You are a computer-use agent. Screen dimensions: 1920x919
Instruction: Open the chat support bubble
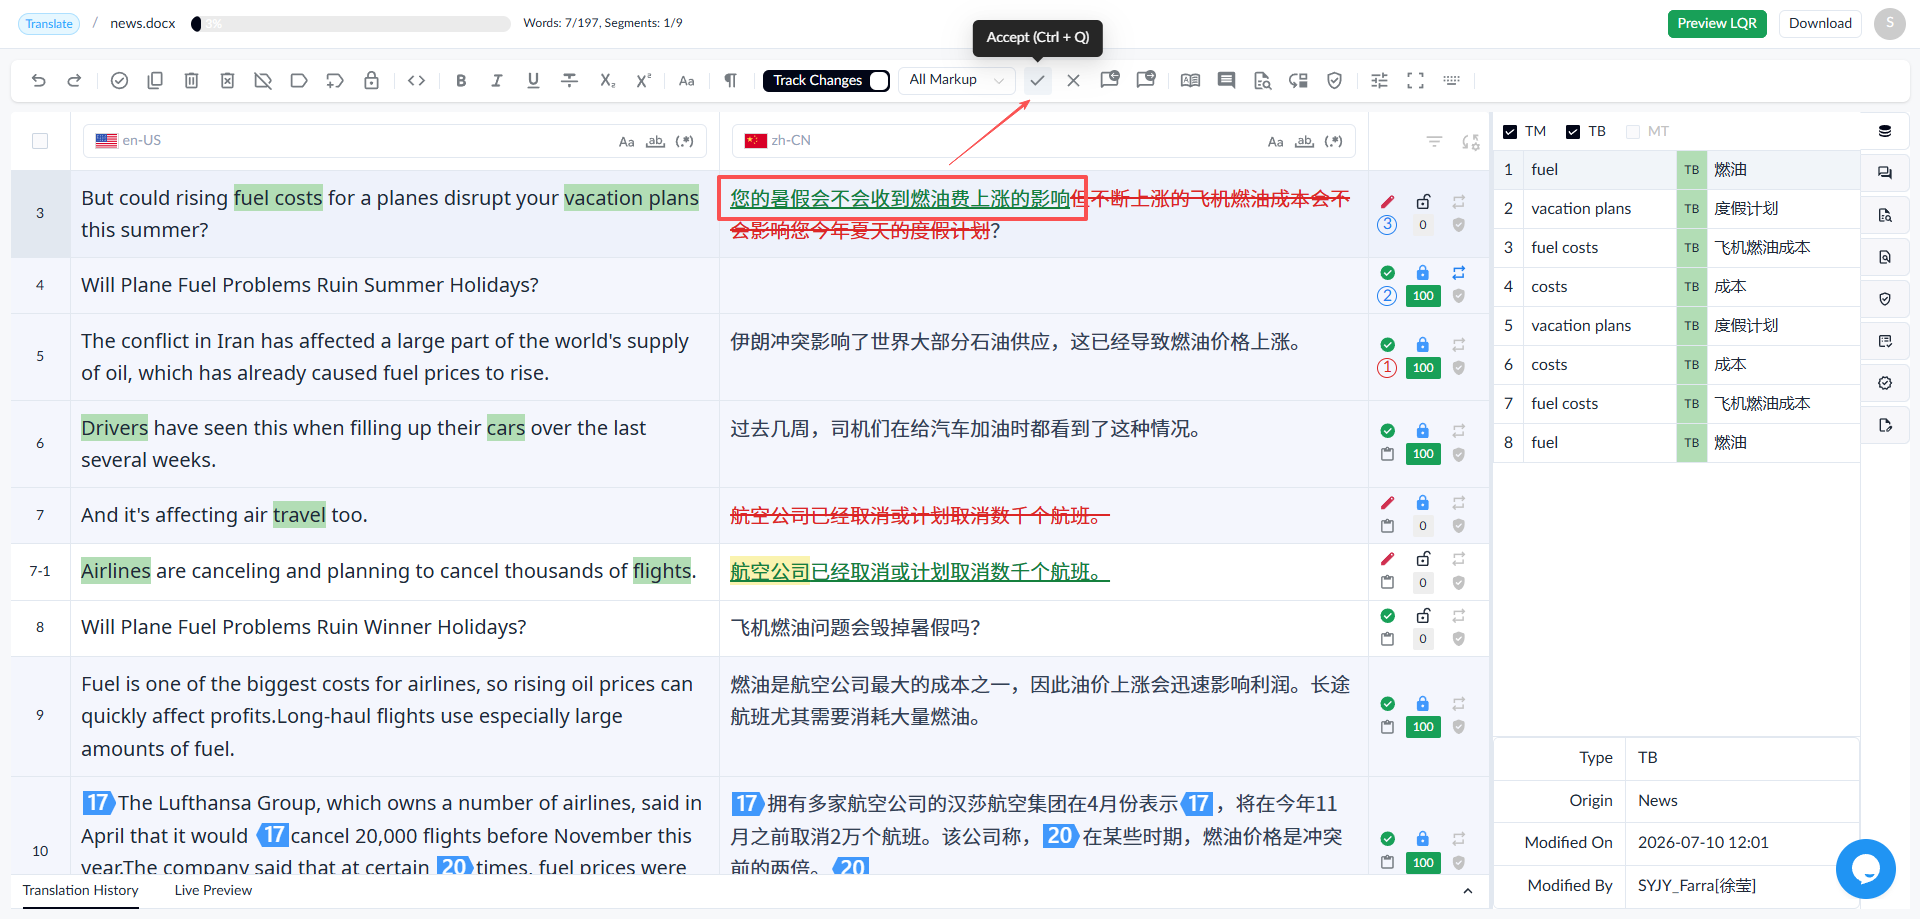[1865, 869]
